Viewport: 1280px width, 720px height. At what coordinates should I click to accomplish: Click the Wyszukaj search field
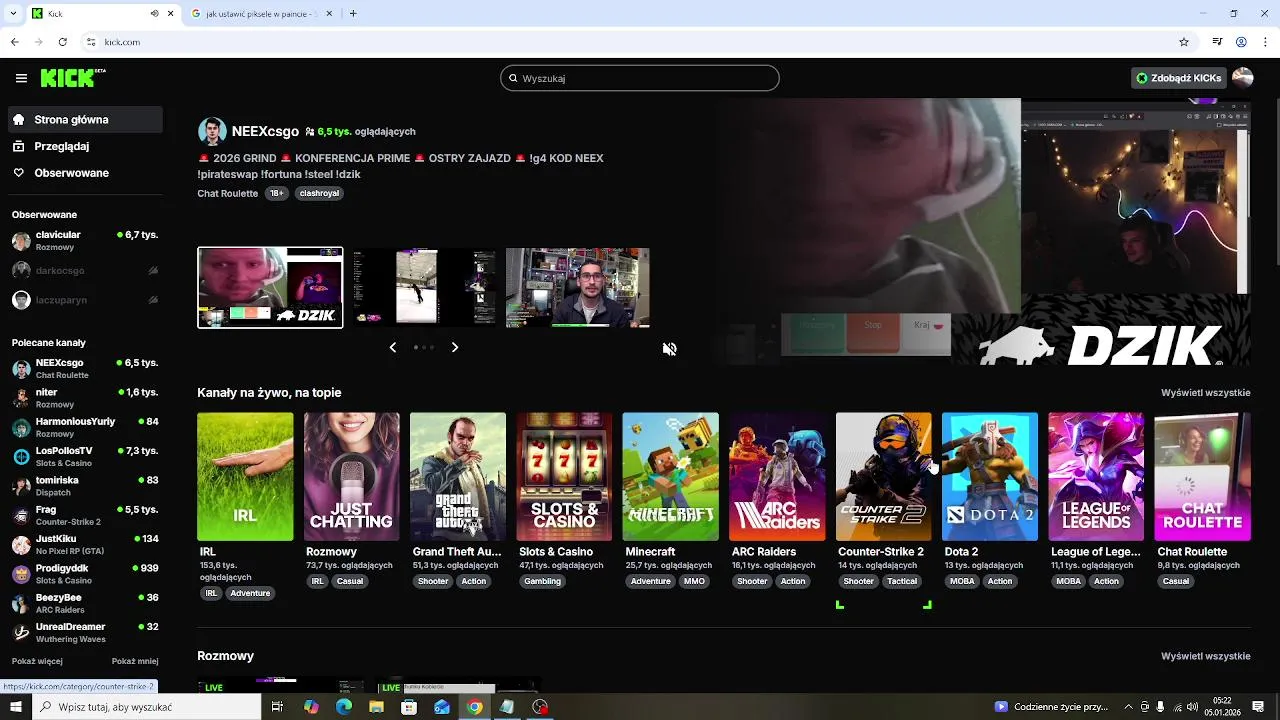[x=640, y=78]
